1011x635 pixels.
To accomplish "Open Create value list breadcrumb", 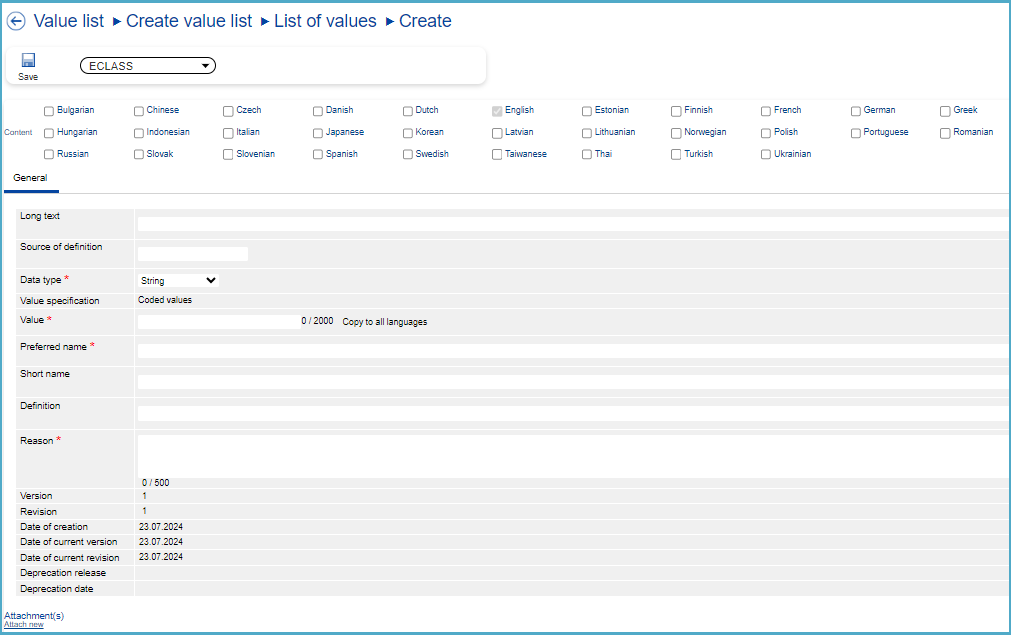I will tap(189, 21).
